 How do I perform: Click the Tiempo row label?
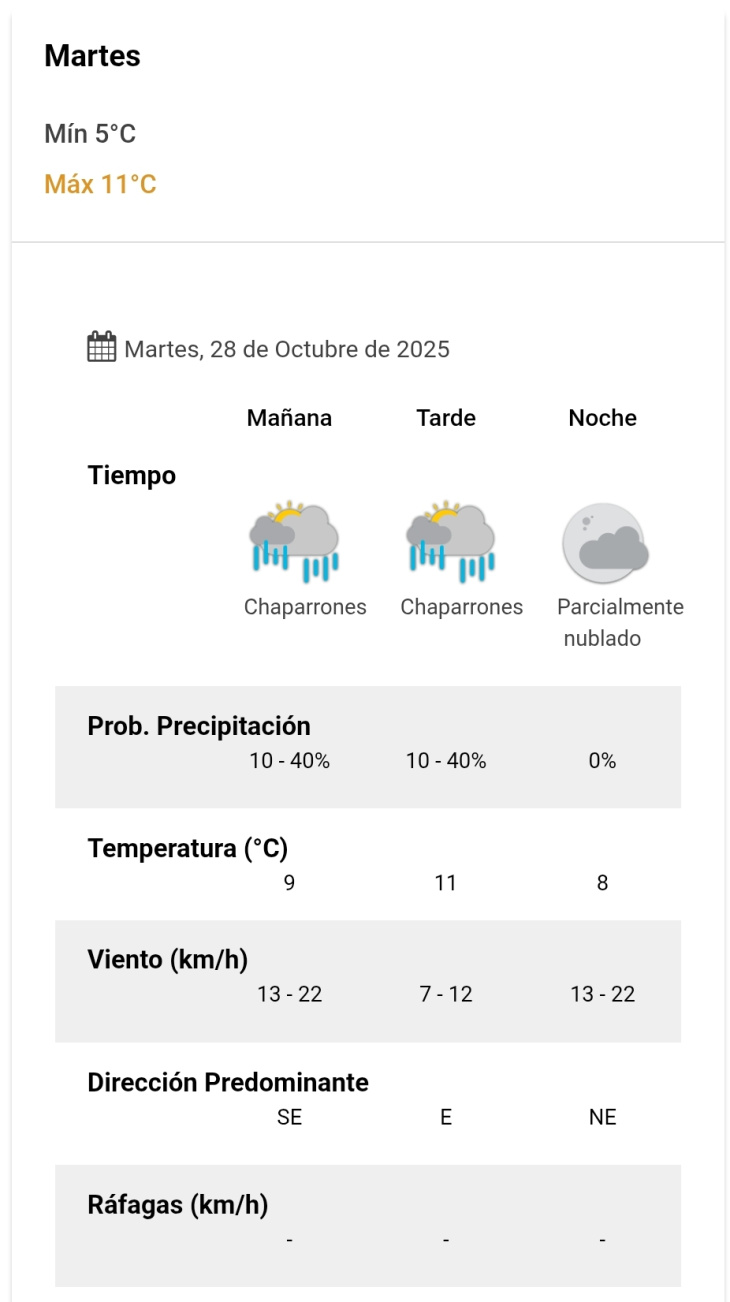tap(132, 476)
